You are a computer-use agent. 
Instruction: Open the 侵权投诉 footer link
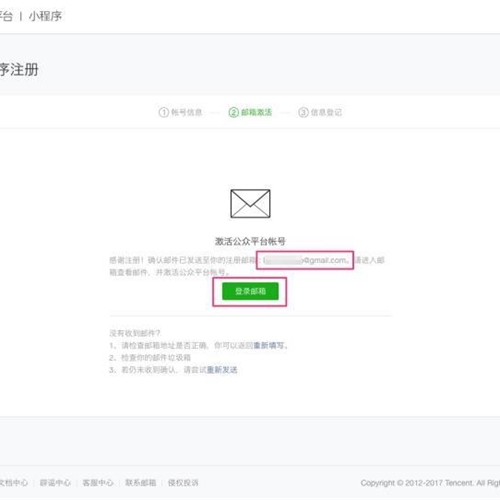point(183,483)
